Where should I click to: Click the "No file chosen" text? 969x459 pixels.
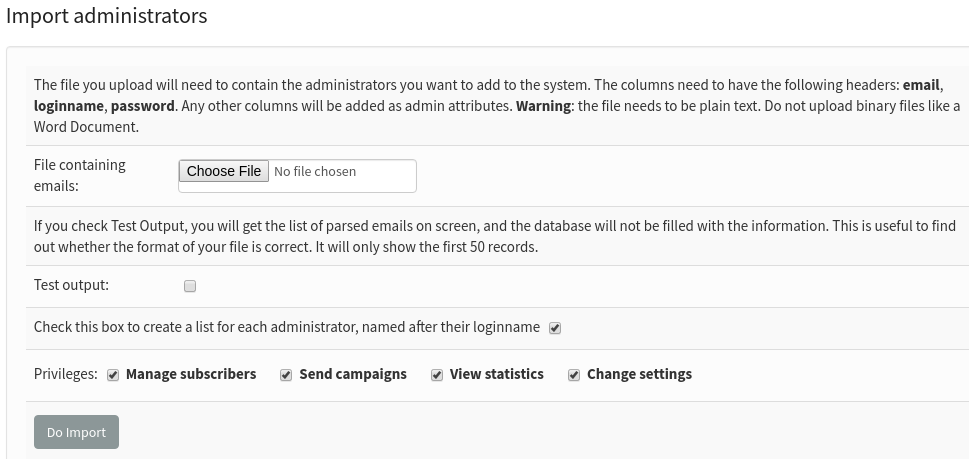pyautogui.click(x=315, y=172)
